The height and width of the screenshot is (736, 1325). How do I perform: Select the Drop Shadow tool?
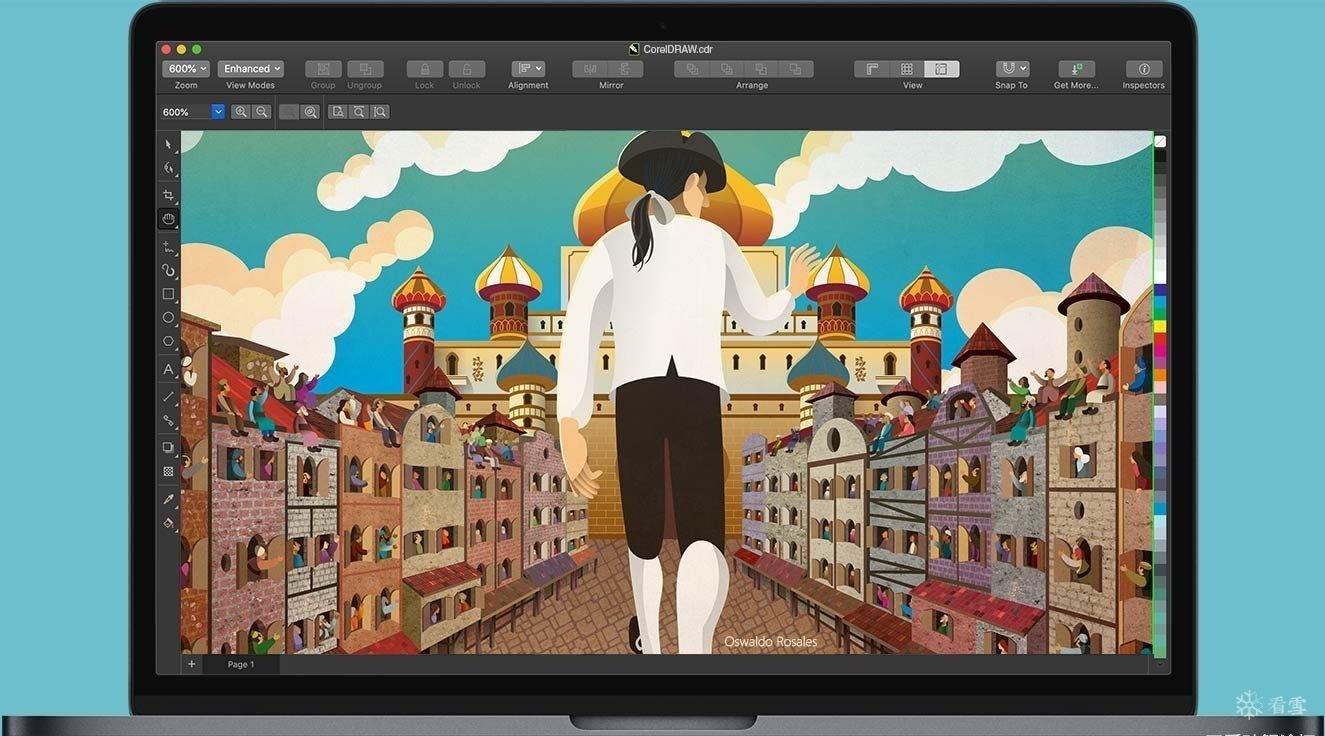click(x=168, y=447)
